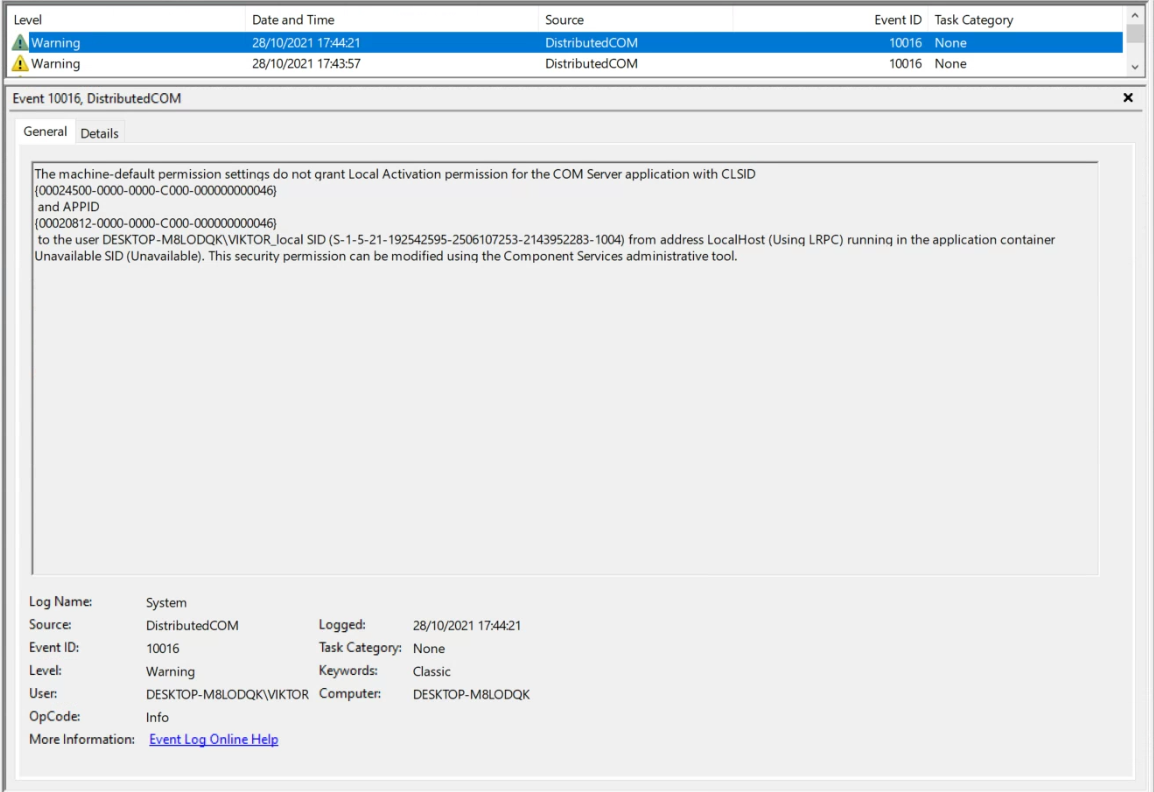Close the Event 10016 preview pane
This screenshot has height=792, width=1154.
click(1128, 98)
